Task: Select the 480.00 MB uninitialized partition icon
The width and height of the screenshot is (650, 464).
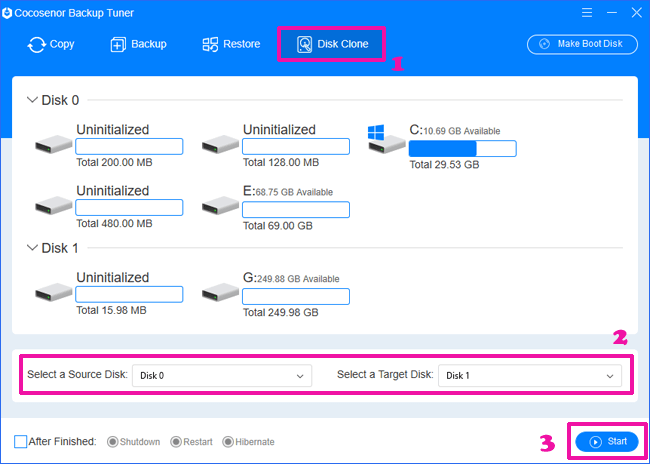Action: pos(53,205)
